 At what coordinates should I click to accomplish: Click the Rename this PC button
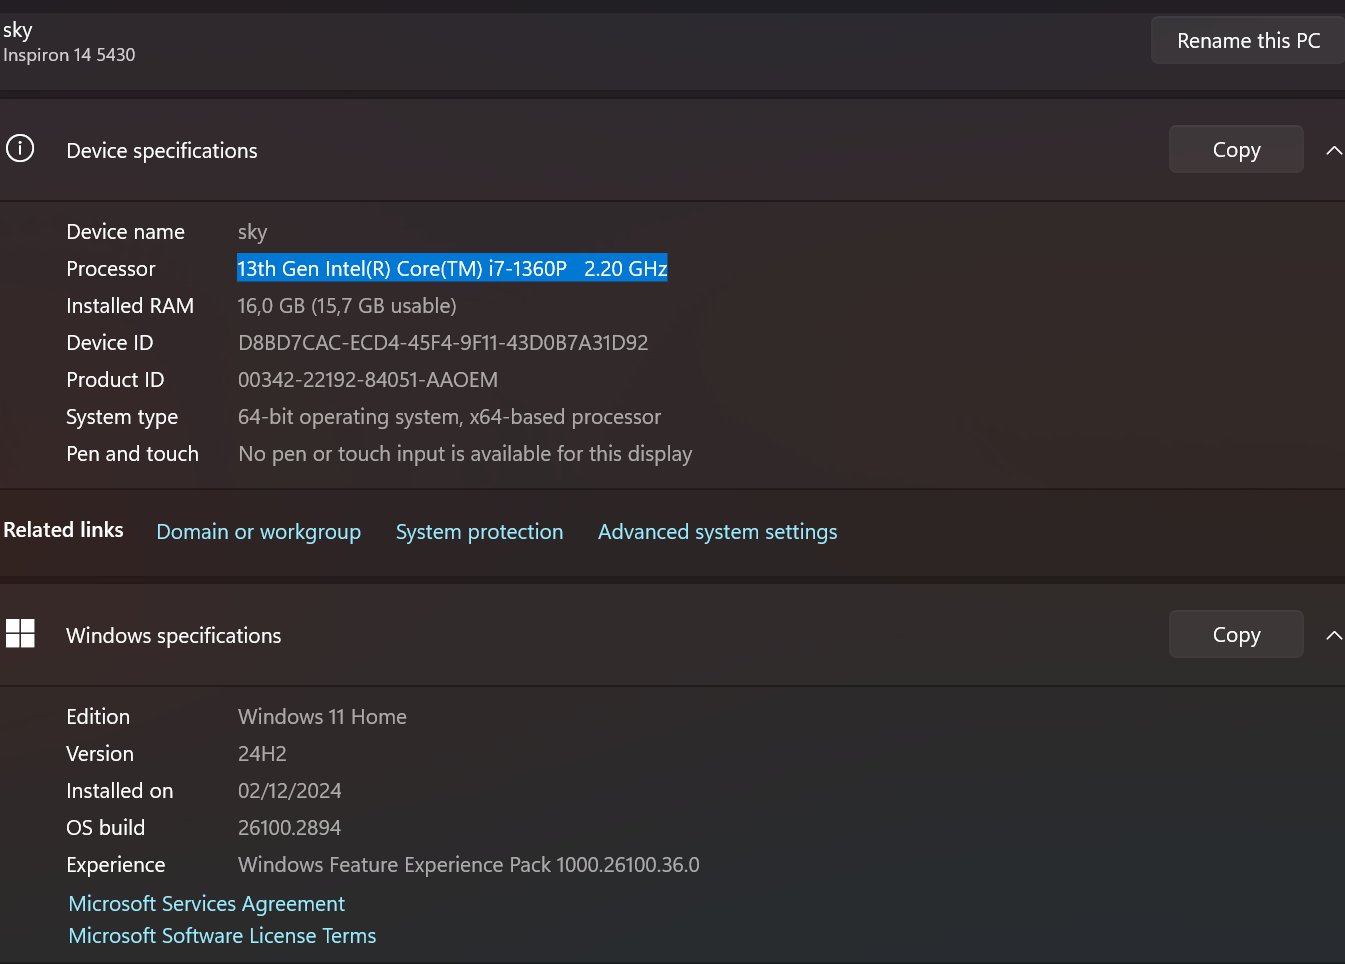pyautogui.click(x=1248, y=41)
